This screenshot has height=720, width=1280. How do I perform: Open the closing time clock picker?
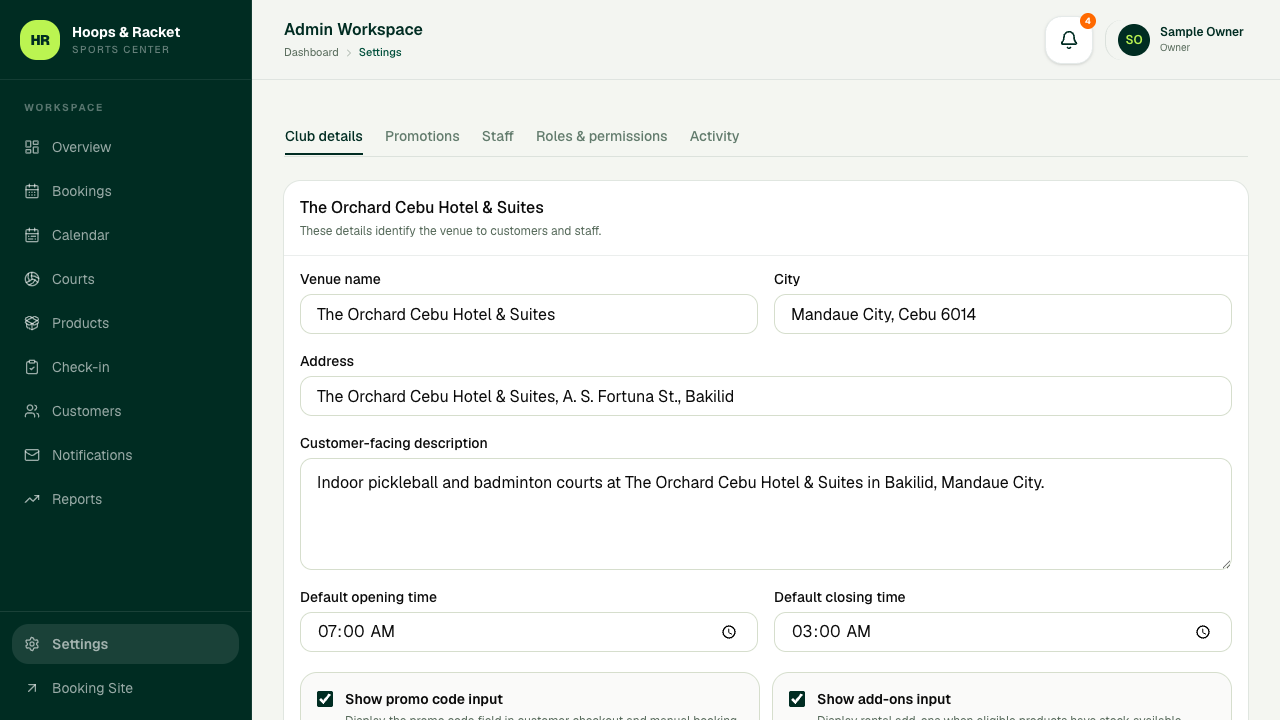[1203, 632]
